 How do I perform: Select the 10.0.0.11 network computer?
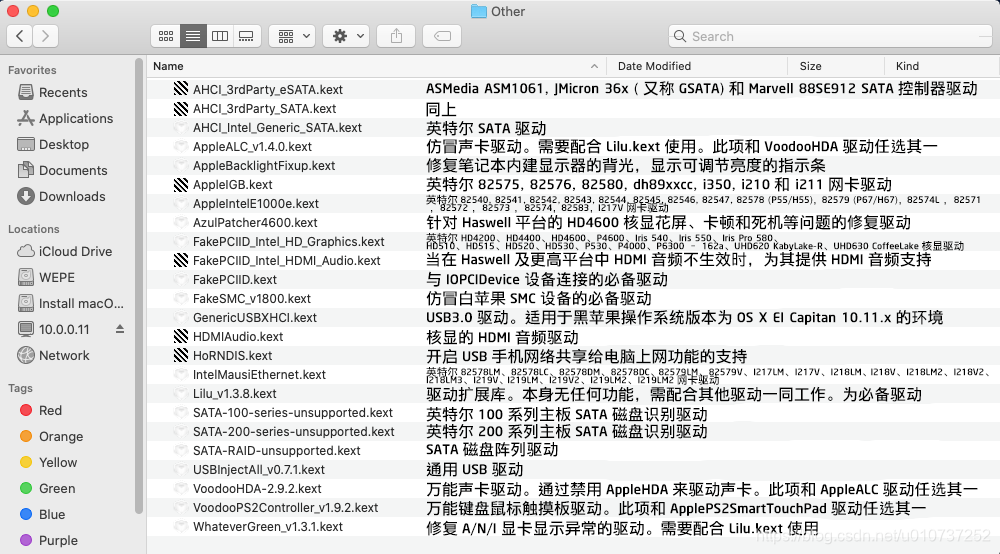point(54,330)
